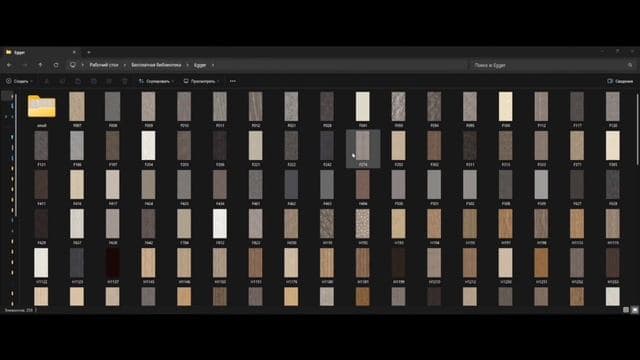This screenshot has width=640, height=360.
Task: Go up one folder level
Action: tap(40, 65)
